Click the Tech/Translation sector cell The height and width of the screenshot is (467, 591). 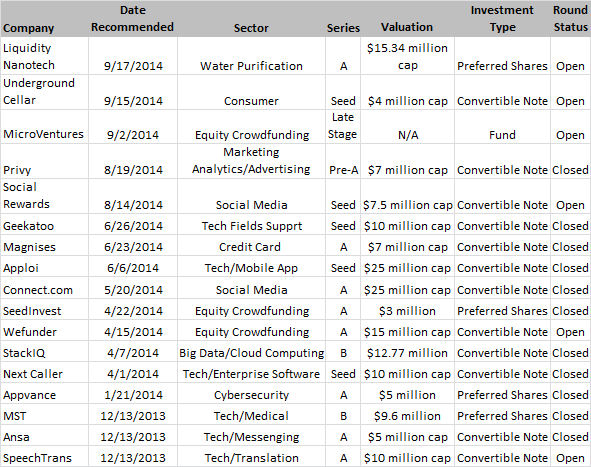pos(251,458)
